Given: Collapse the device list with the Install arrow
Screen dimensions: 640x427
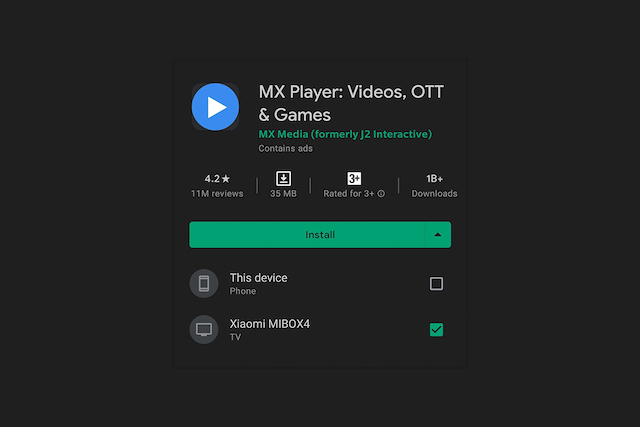Looking at the screenshot, I should point(438,235).
